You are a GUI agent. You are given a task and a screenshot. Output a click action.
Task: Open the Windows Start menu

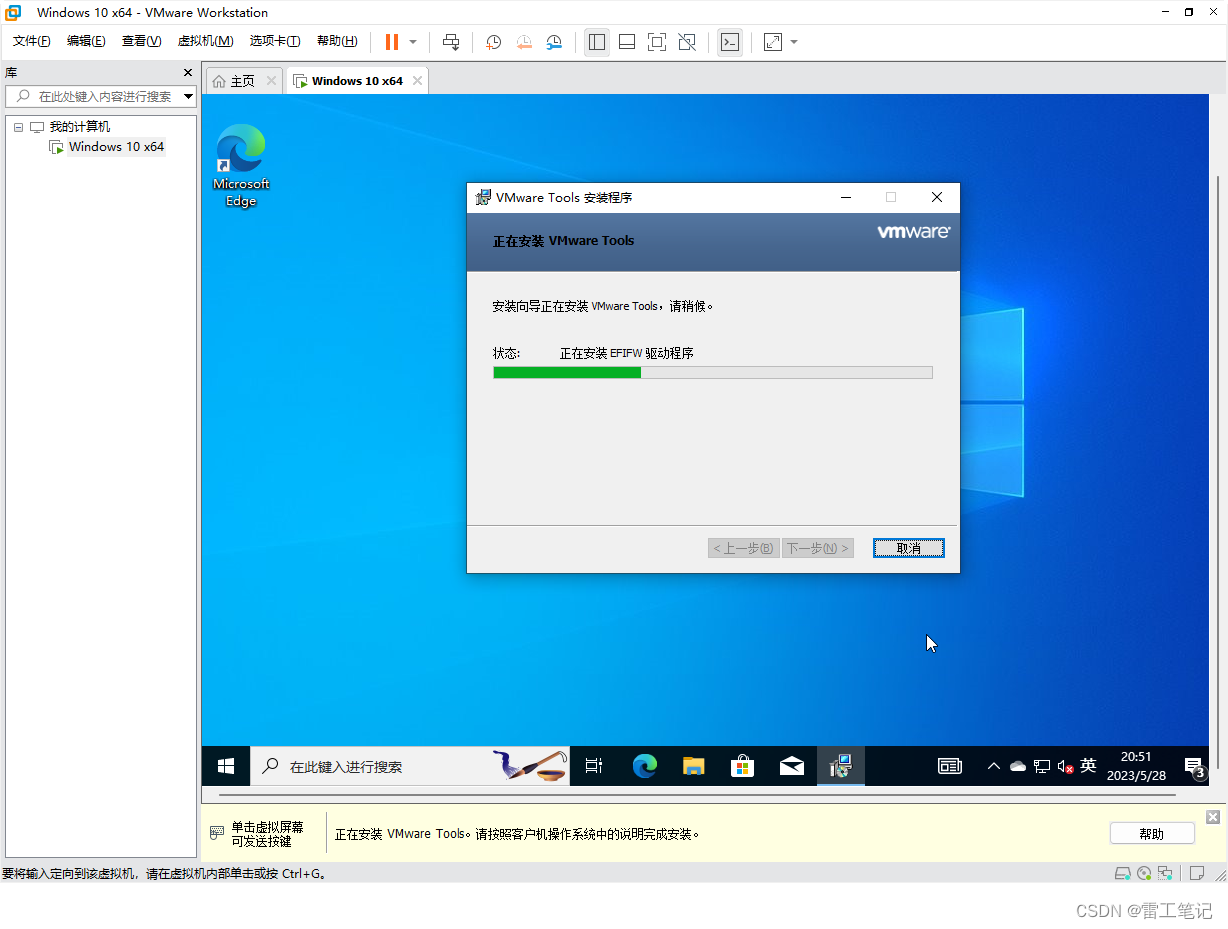point(226,766)
